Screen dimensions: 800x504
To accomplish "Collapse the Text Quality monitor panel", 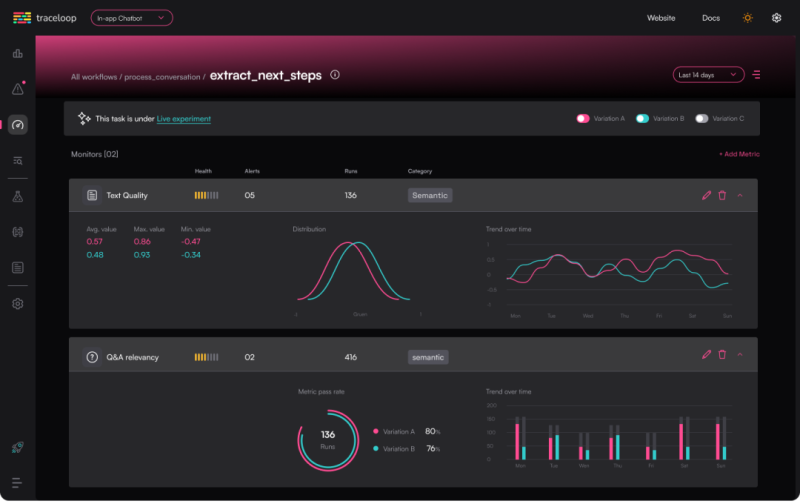I will (x=740, y=195).
